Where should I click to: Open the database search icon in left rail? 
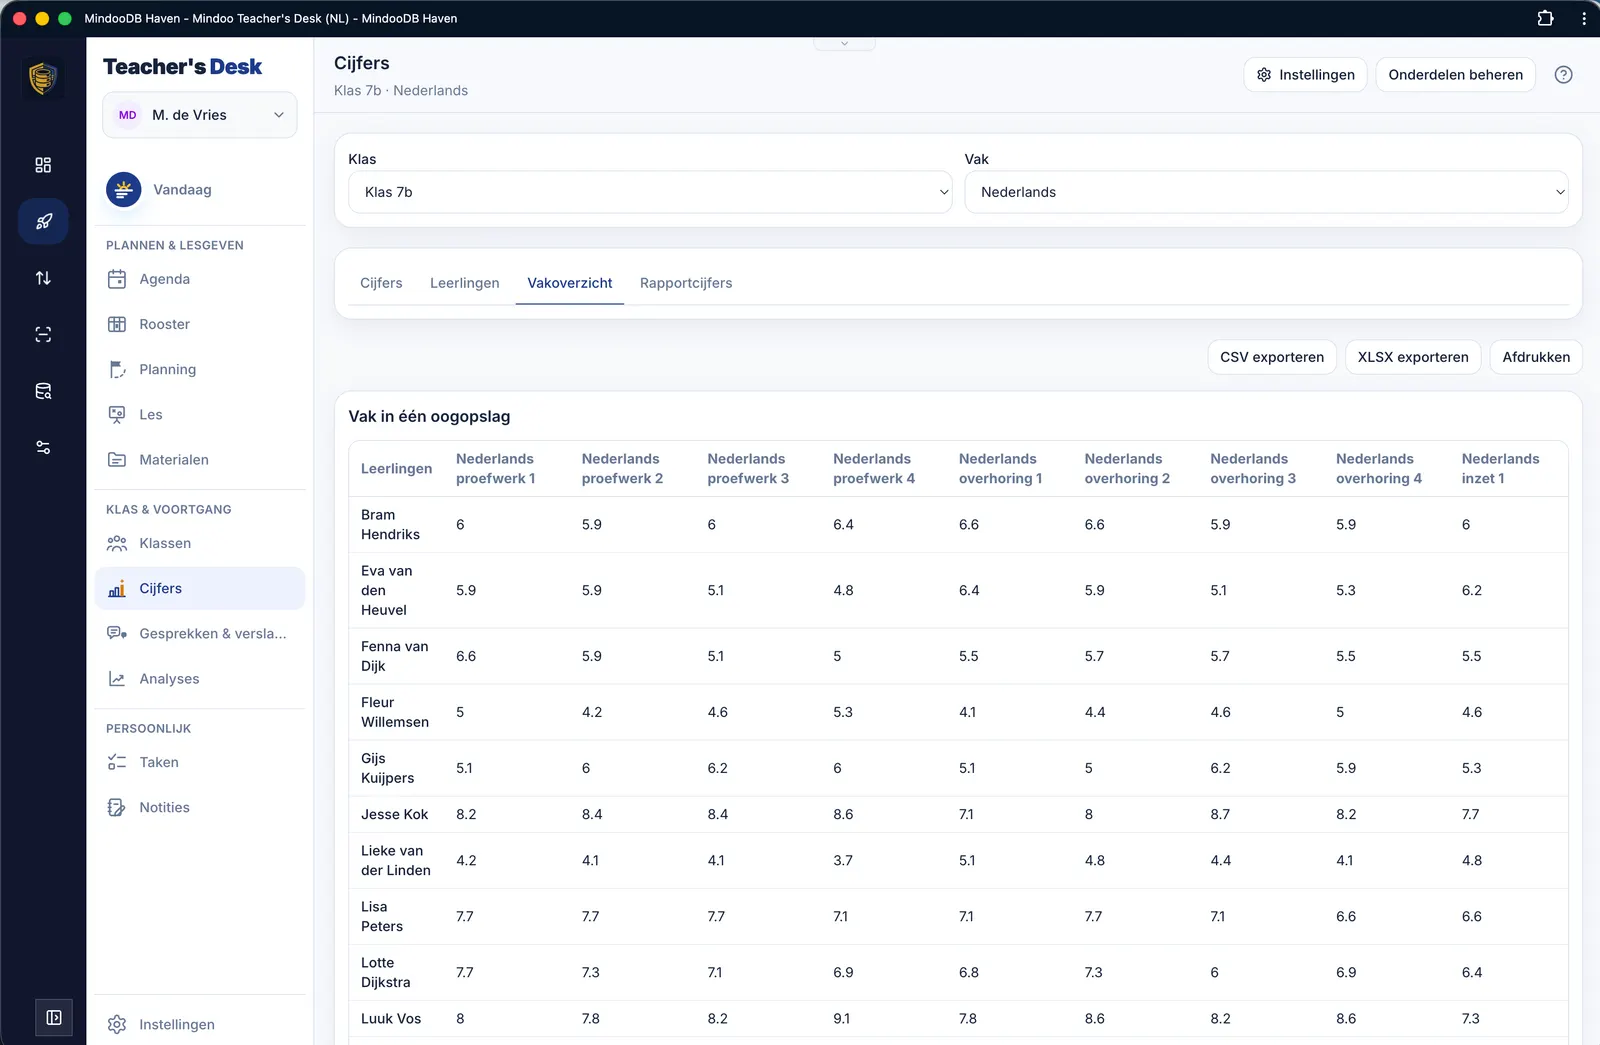[x=43, y=391]
